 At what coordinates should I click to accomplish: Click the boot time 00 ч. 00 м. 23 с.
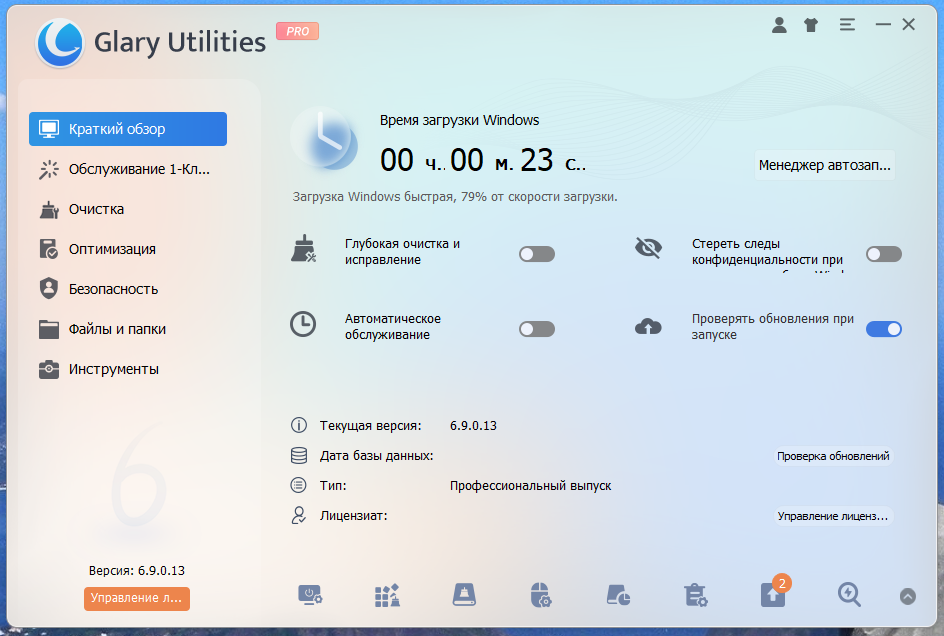pyautogui.click(x=483, y=161)
